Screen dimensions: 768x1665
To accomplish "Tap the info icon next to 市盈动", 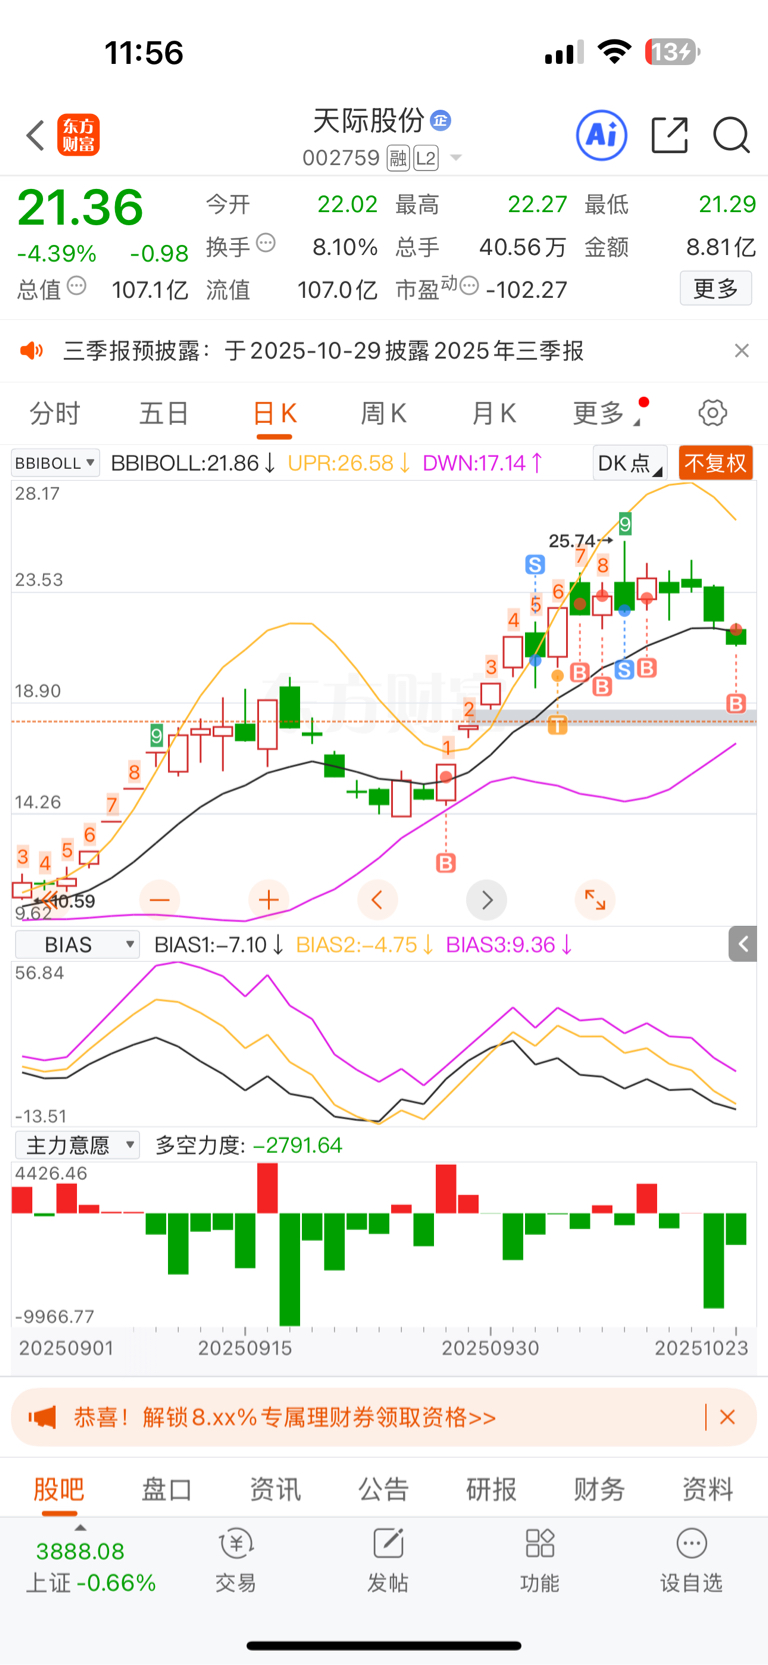I will (x=468, y=286).
